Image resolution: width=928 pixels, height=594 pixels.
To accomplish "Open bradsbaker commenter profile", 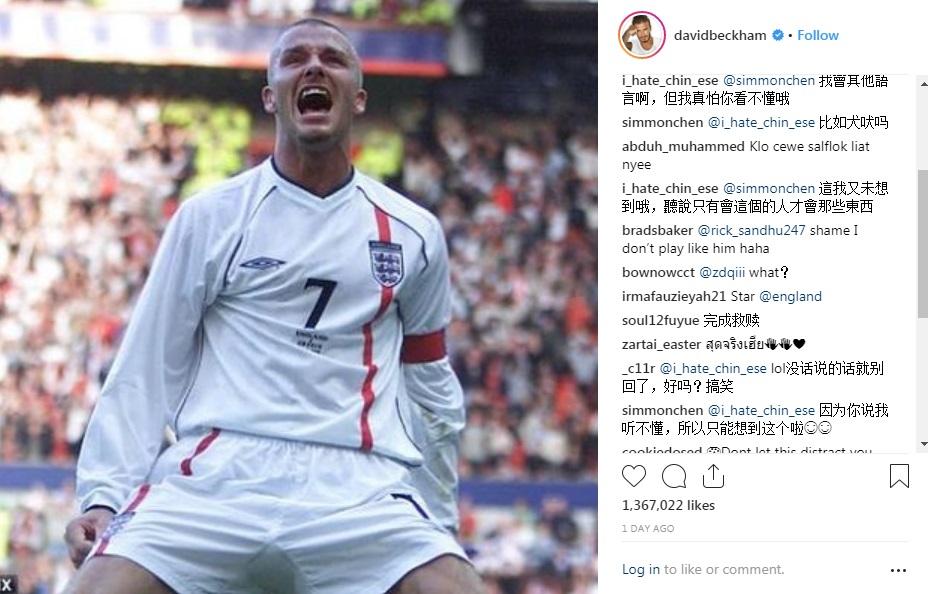I will tap(657, 231).
